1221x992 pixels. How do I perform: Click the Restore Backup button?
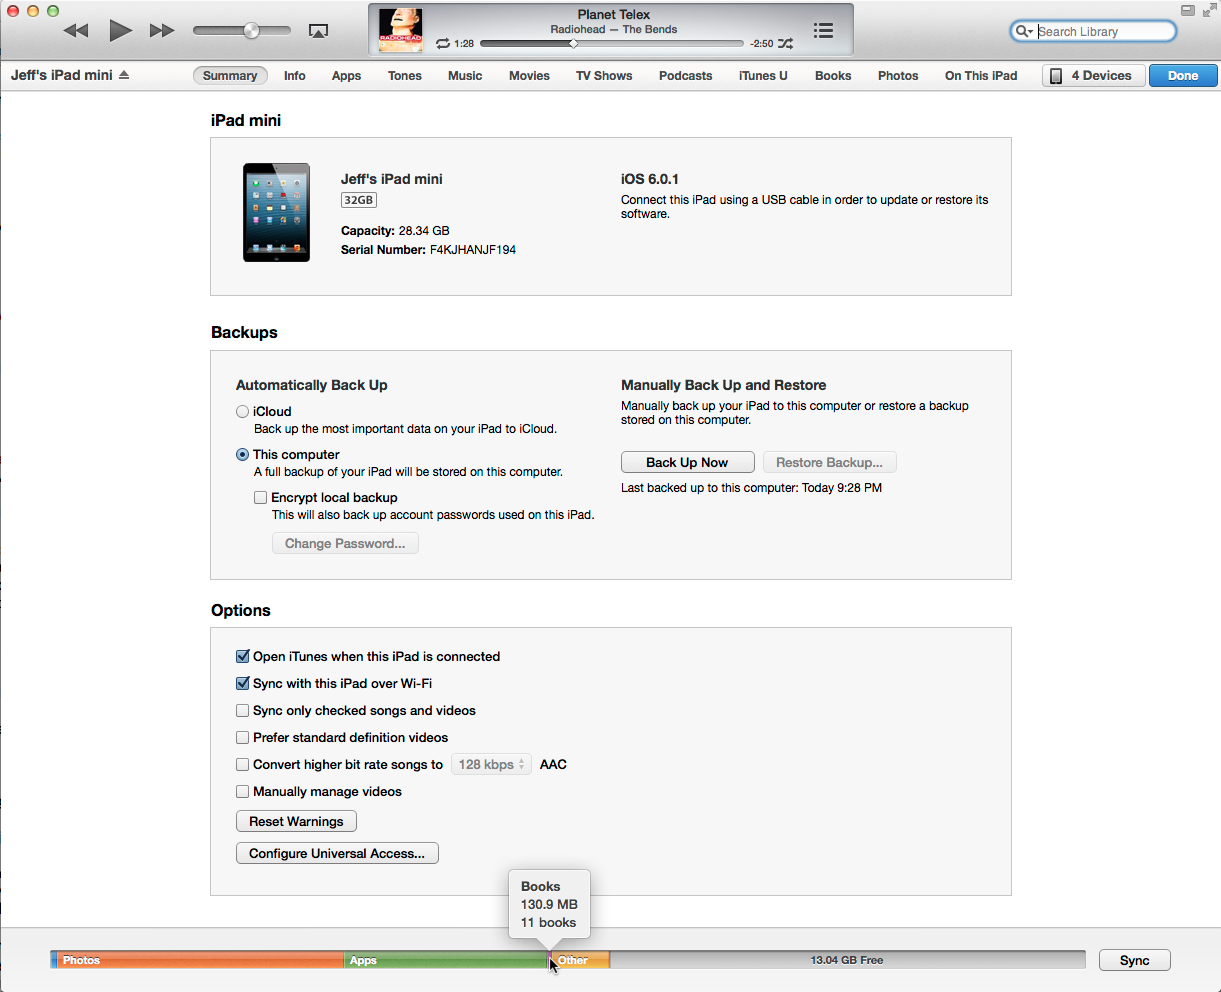point(829,462)
